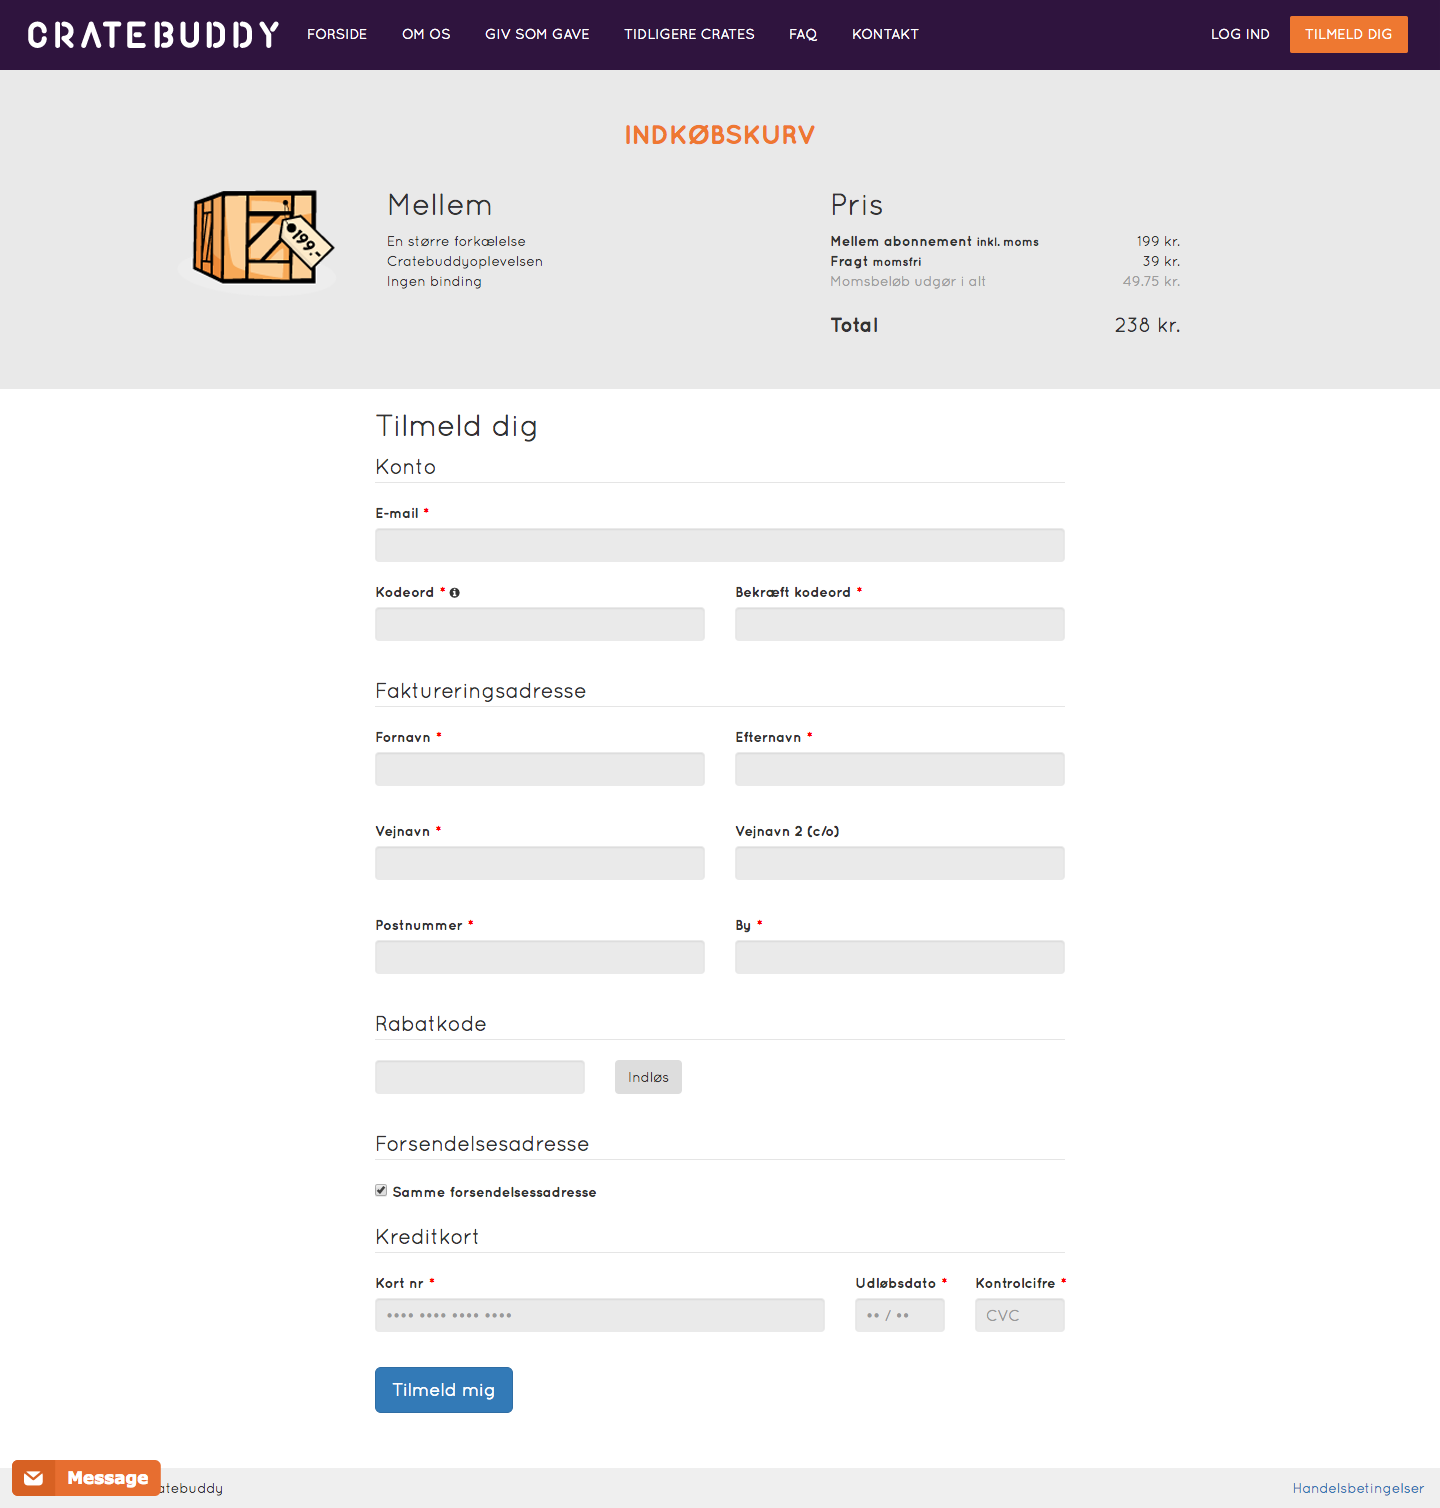This screenshot has height=1508, width=1440.
Task: Click the Cratebuddy logo
Action: pyautogui.click(x=153, y=35)
